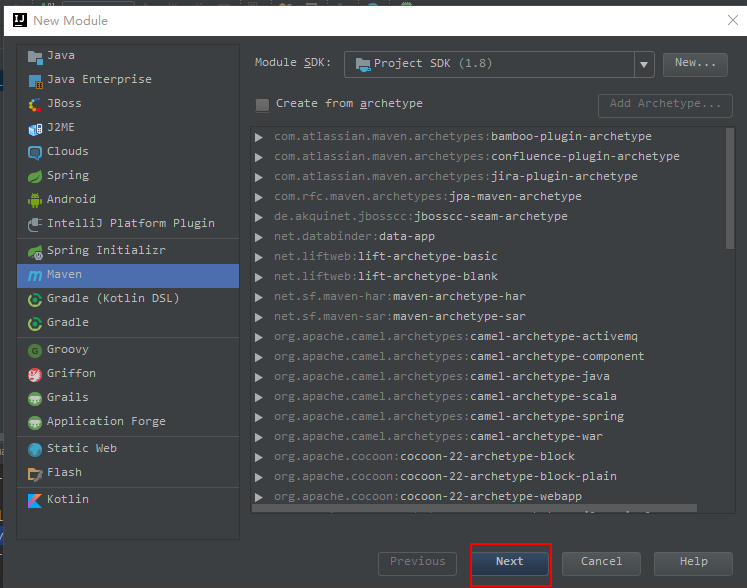The width and height of the screenshot is (747, 588).
Task: Open the Module SDK dropdown arrow
Action: tap(644, 64)
